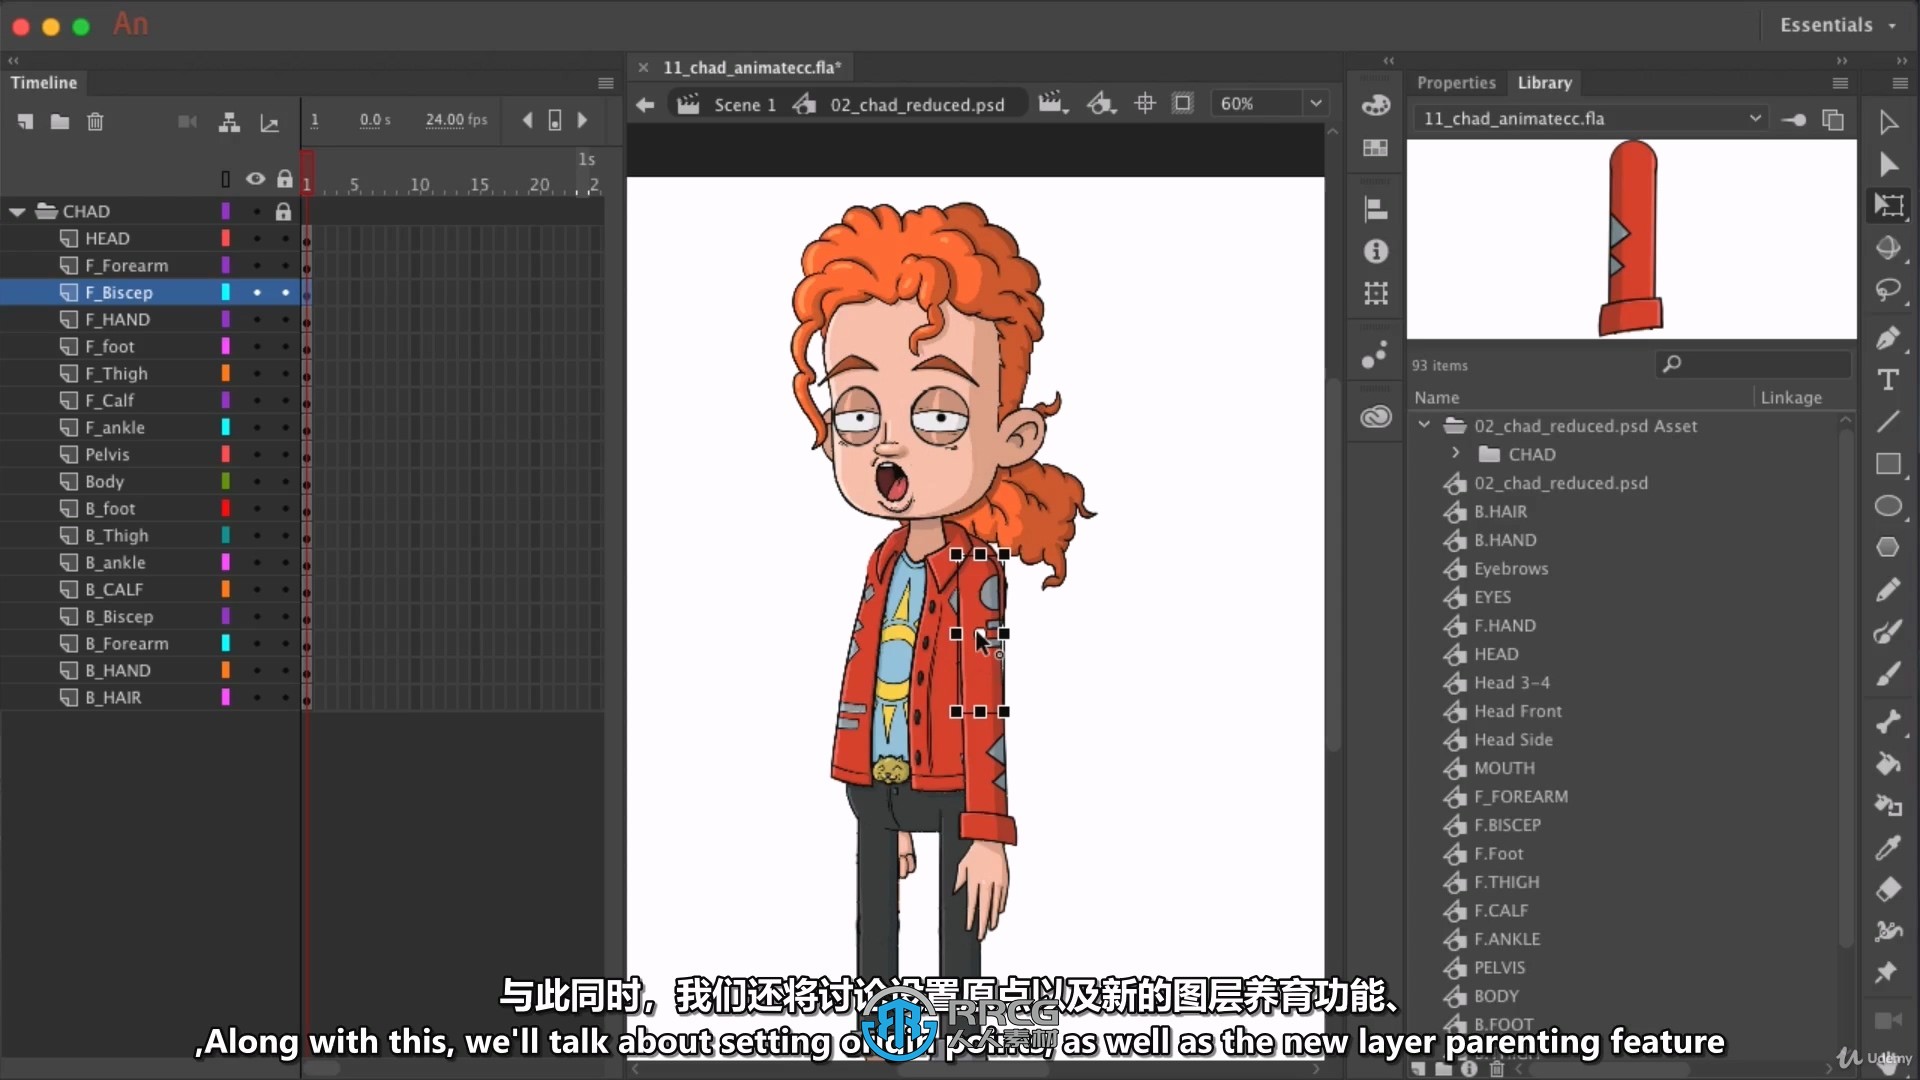Toggle lock on B_HAIR layer
This screenshot has height=1080, width=1920.
pos(285,696)
